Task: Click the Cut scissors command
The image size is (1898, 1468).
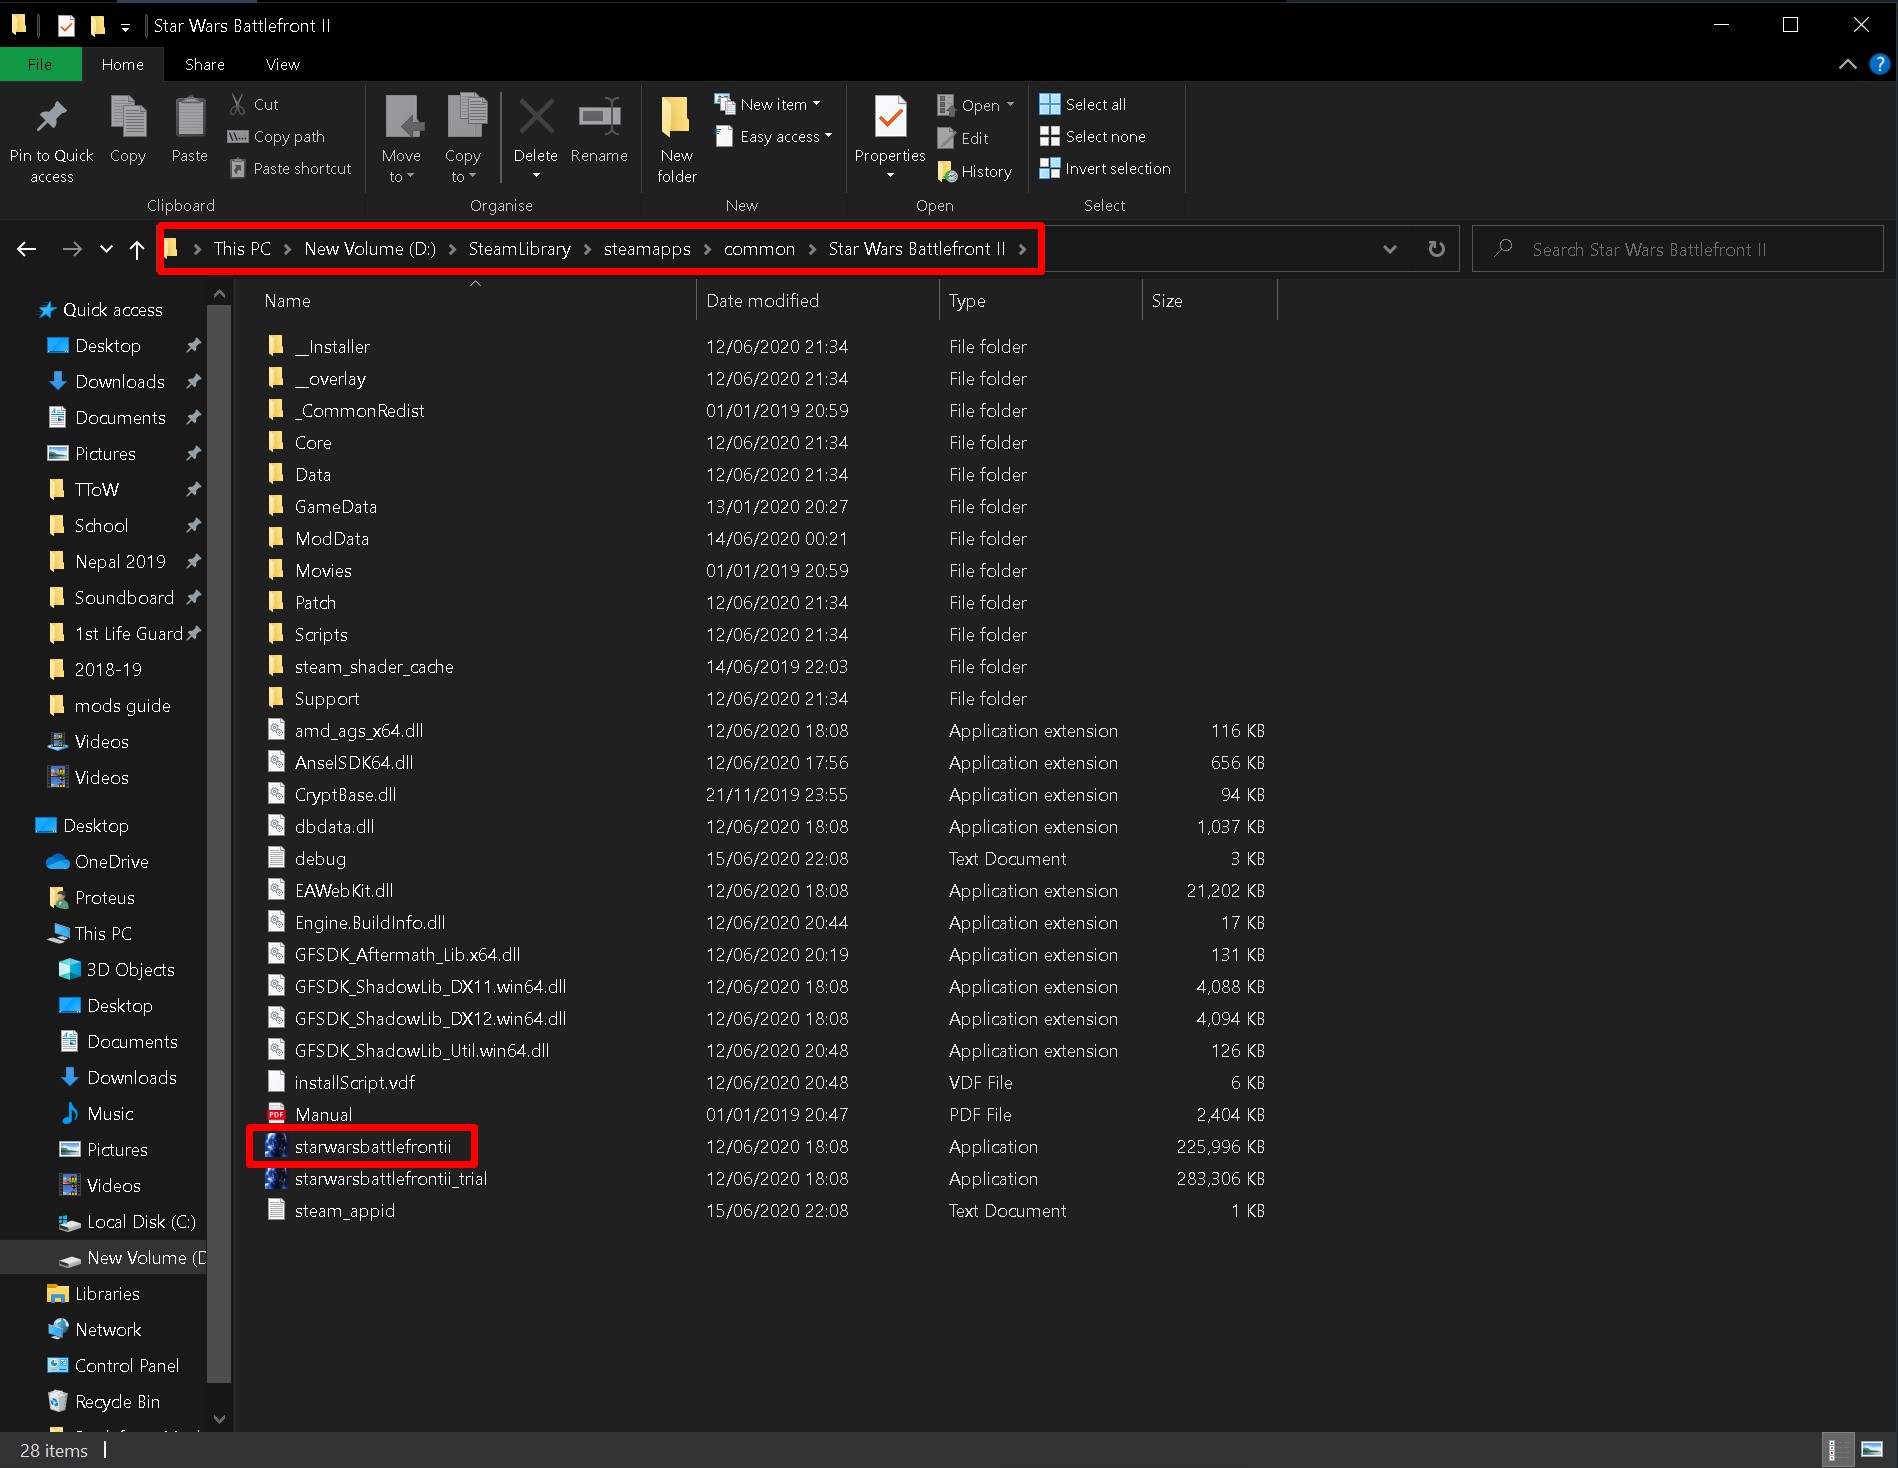Action: click(x=254, y=104)
